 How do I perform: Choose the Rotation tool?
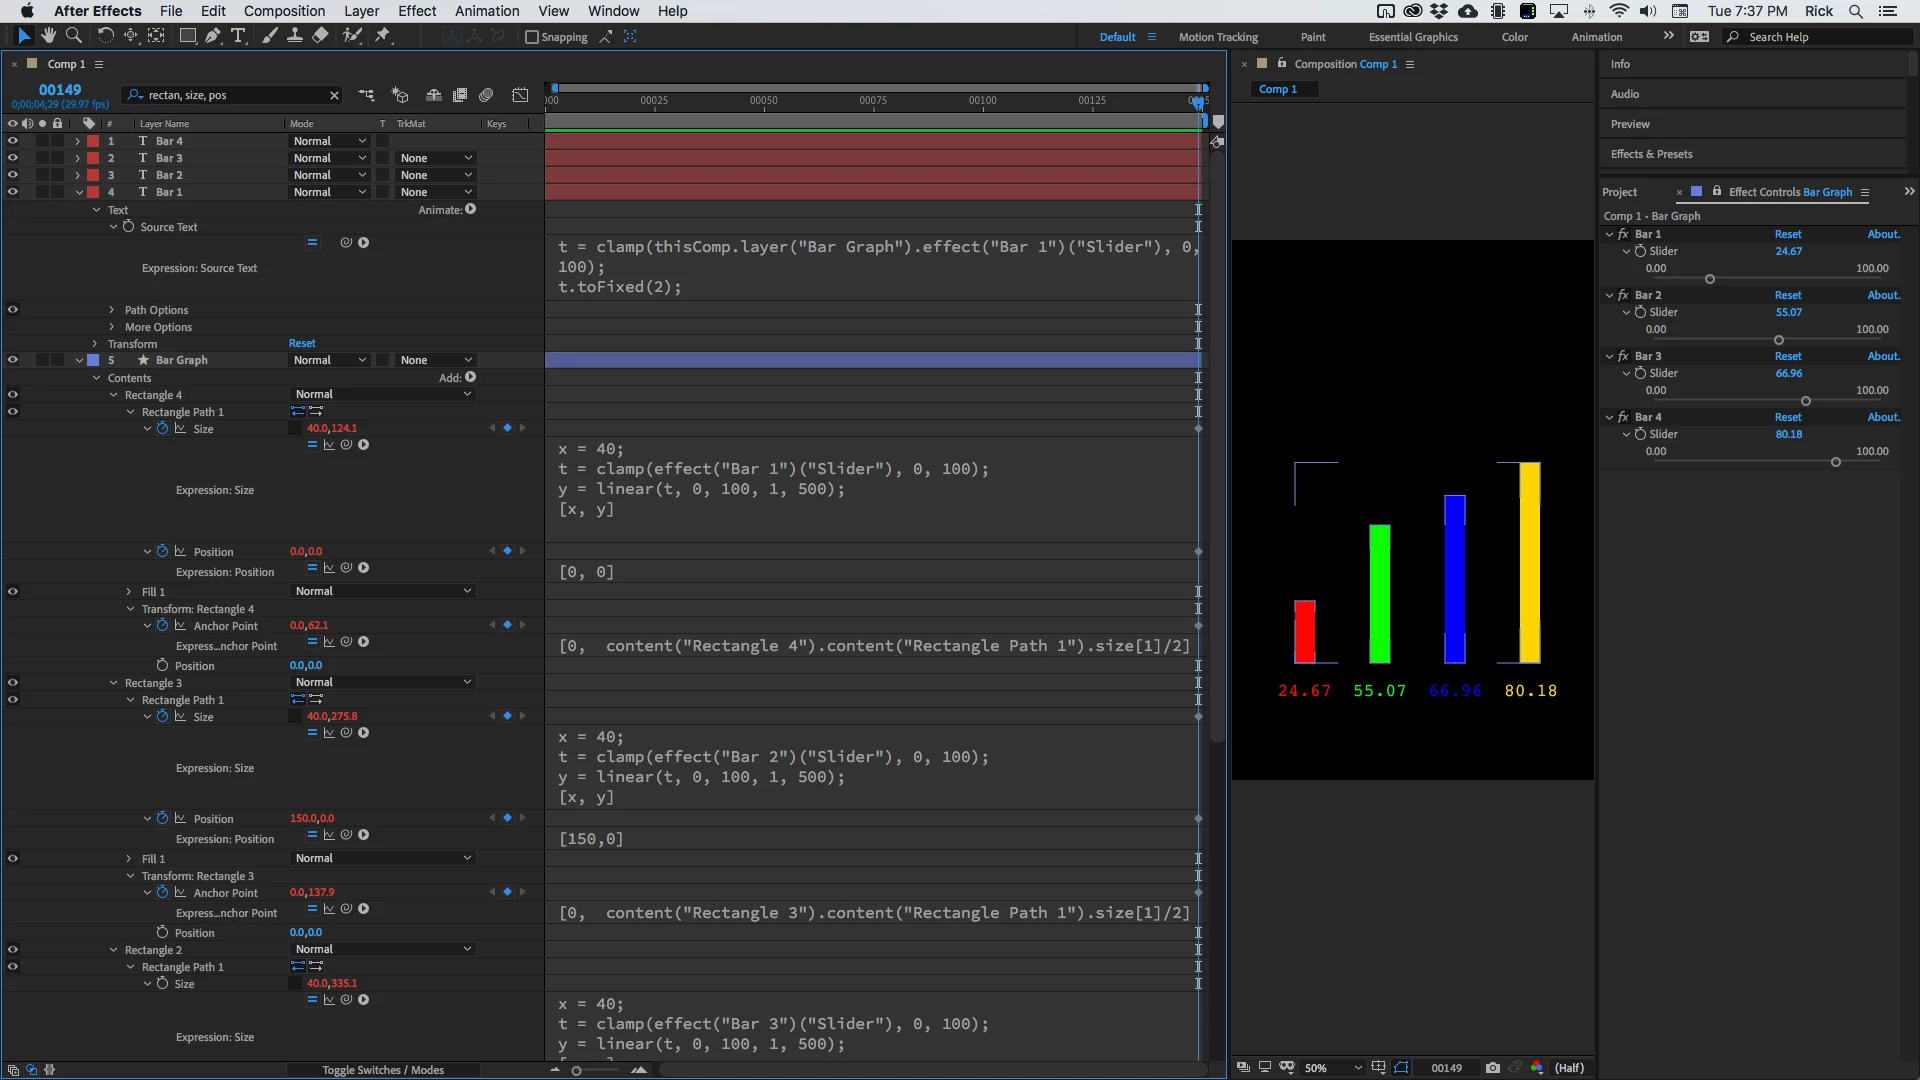[x=105, y=36]
